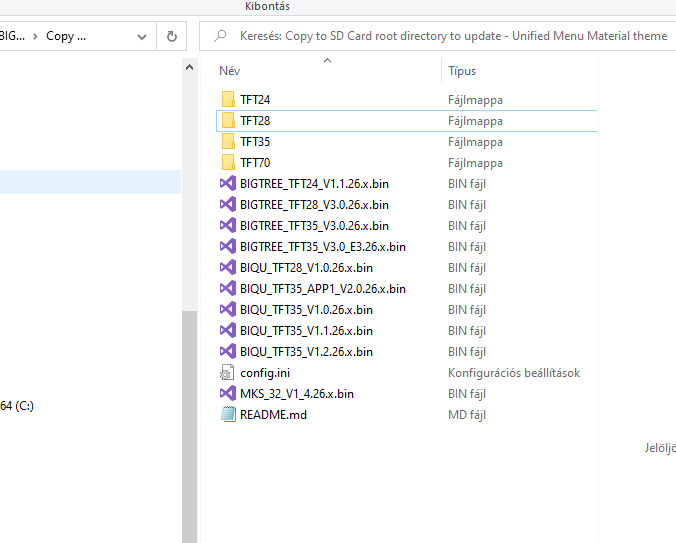Click icon of BIQU_TFT28_V1.0.26.x.bin file

pos(228,268)
